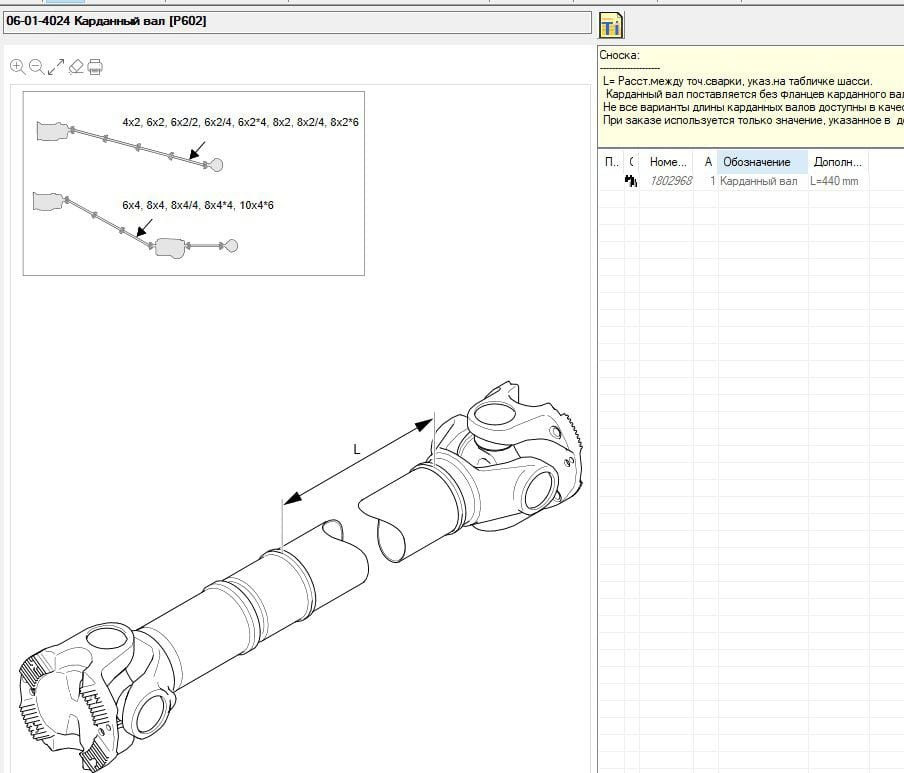Fit the drawing to window with arrows icon
The width and height of the screenshot is (904, 773).
pos(56,67)
